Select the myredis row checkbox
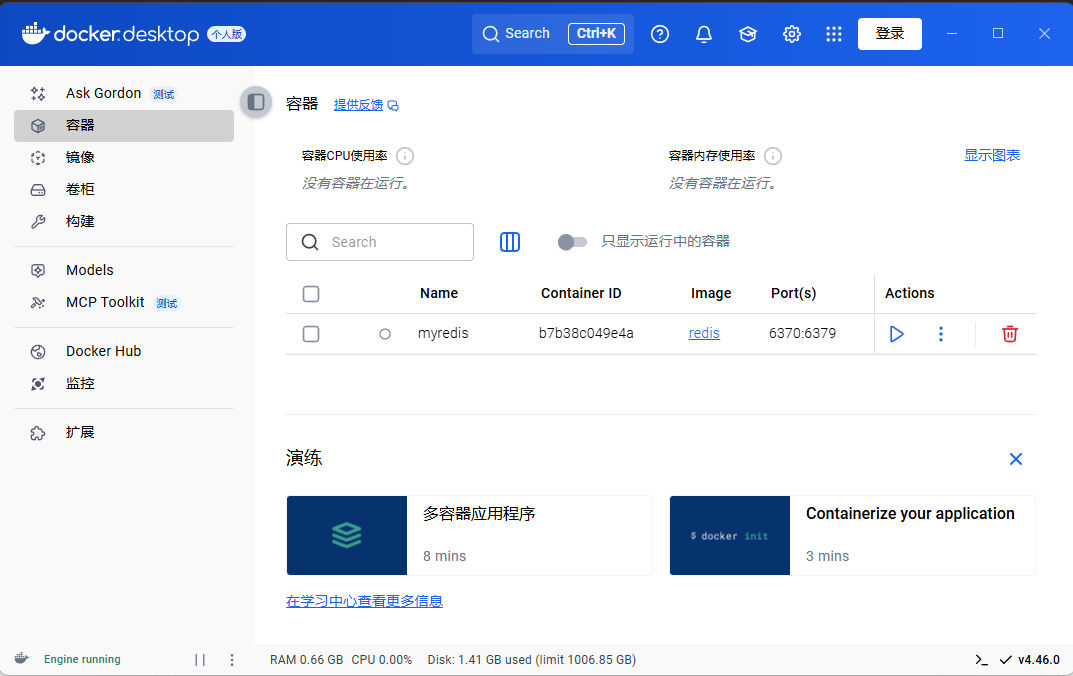 point(311,334)
